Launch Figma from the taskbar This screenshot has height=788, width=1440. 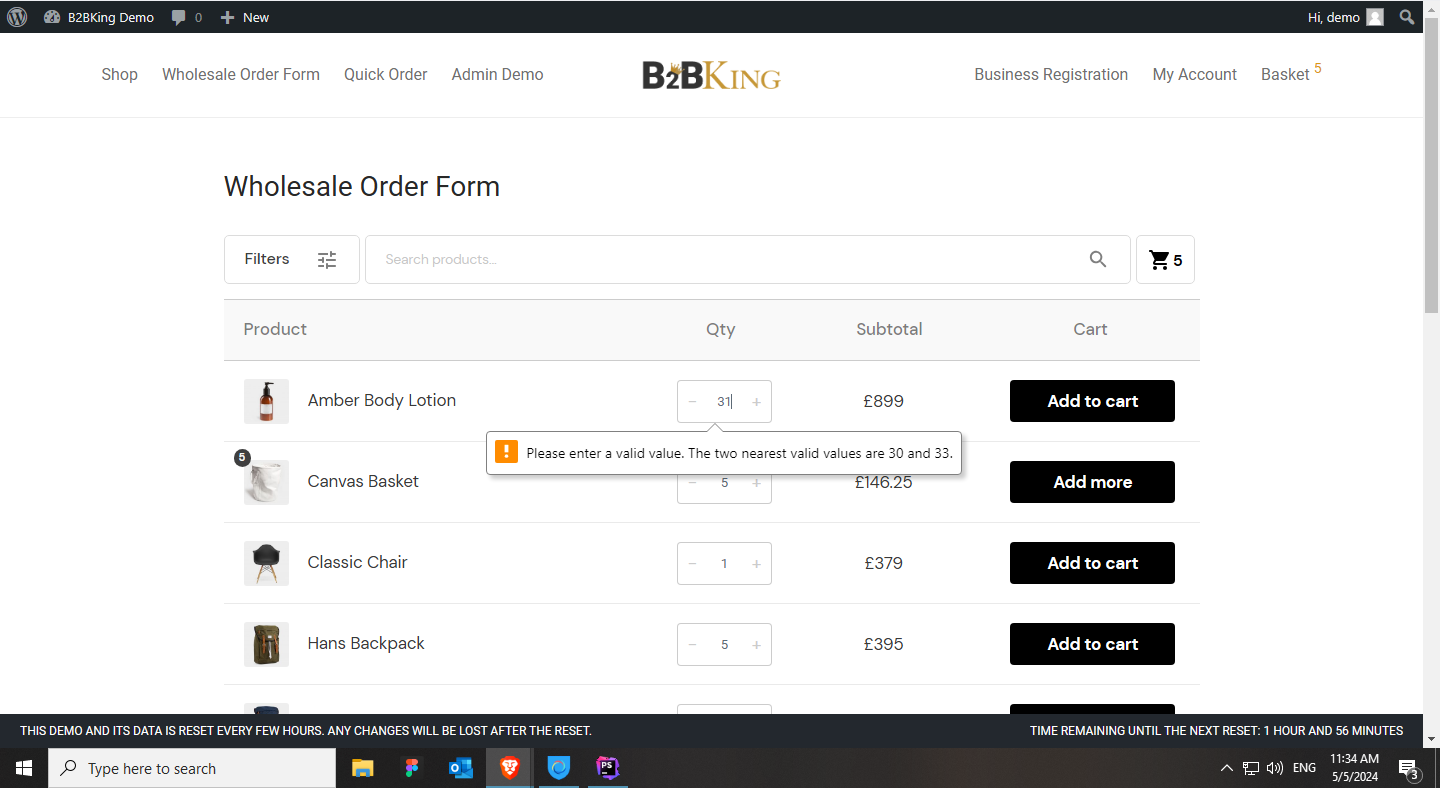(x=411, y=768)
